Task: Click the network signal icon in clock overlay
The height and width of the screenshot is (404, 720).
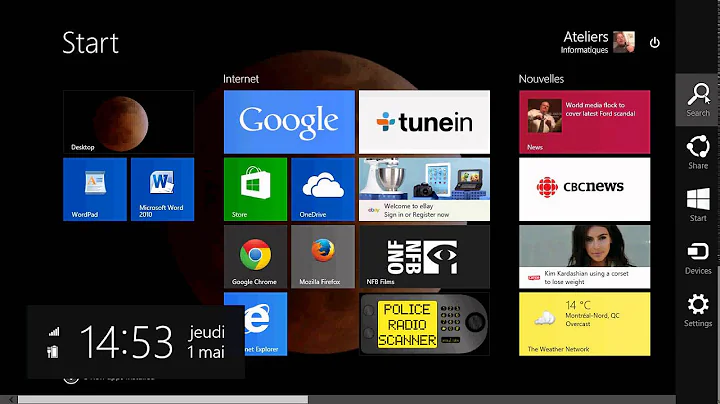Action: click(54, 331)
